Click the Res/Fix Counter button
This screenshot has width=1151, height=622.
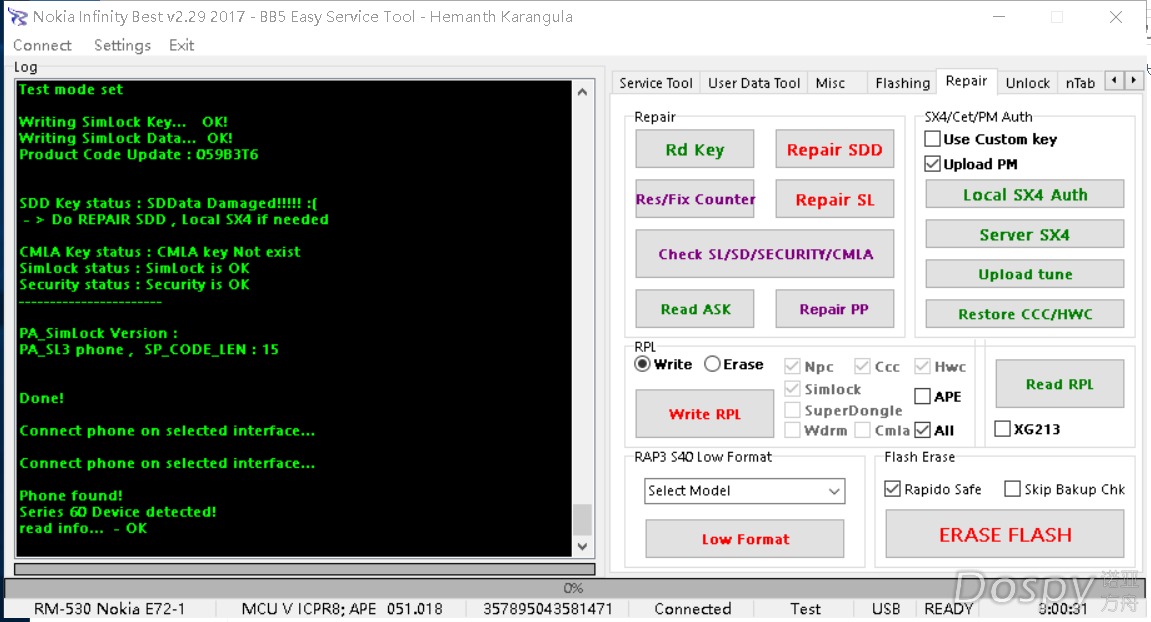pyautogui.click(x=694, y=199)
